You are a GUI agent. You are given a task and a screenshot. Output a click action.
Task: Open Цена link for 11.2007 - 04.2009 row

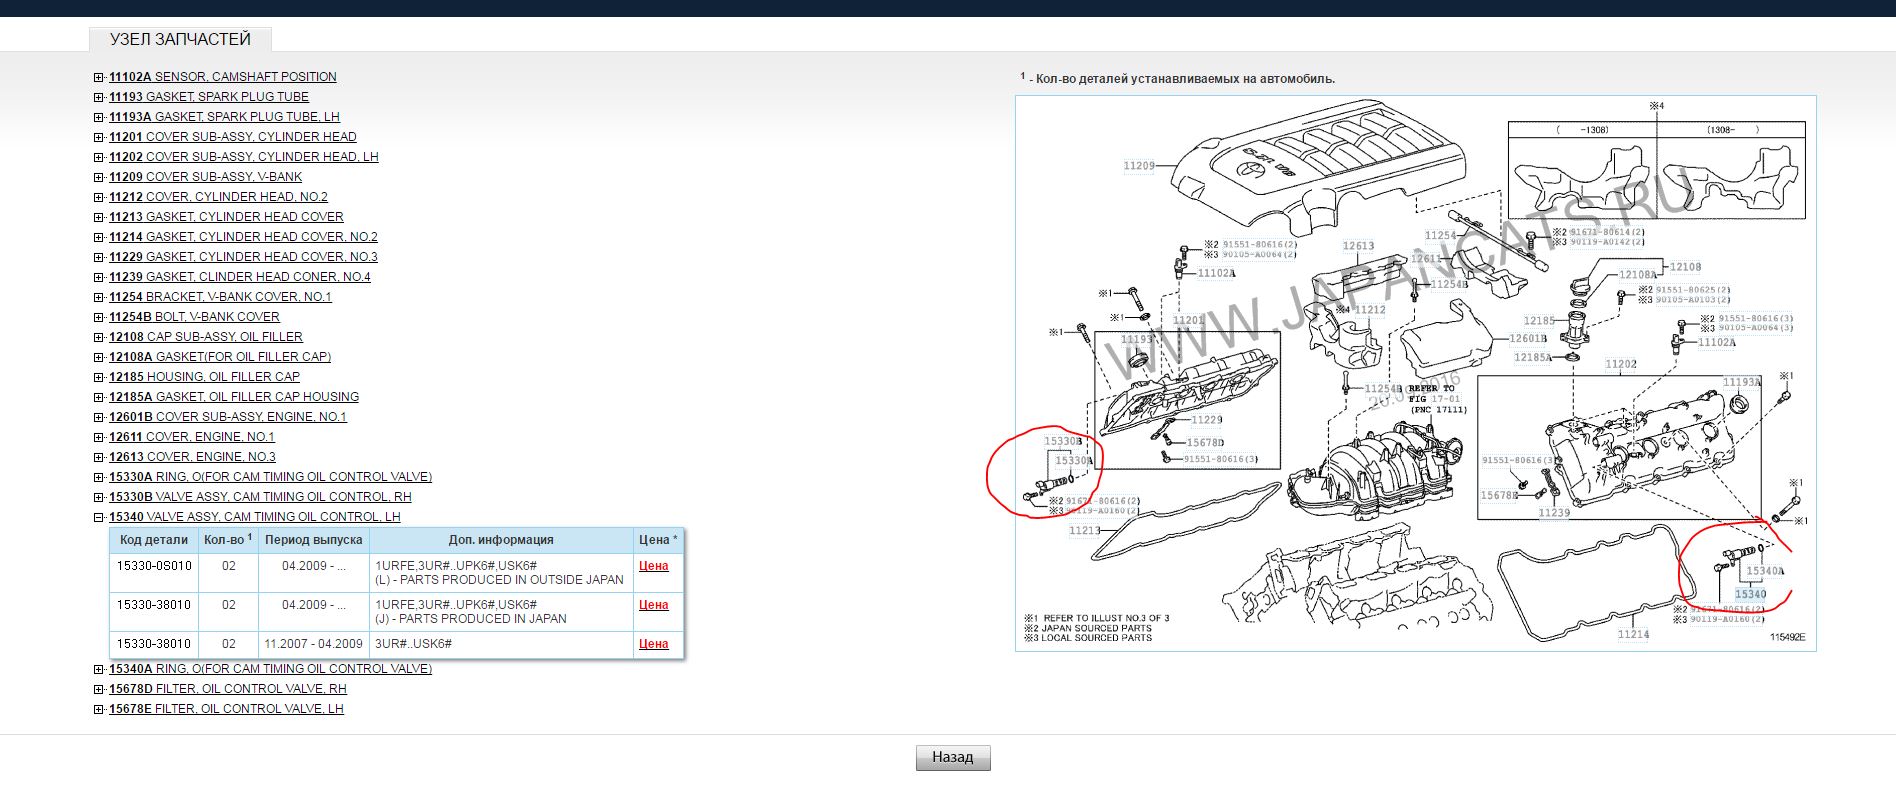point(653,644)
